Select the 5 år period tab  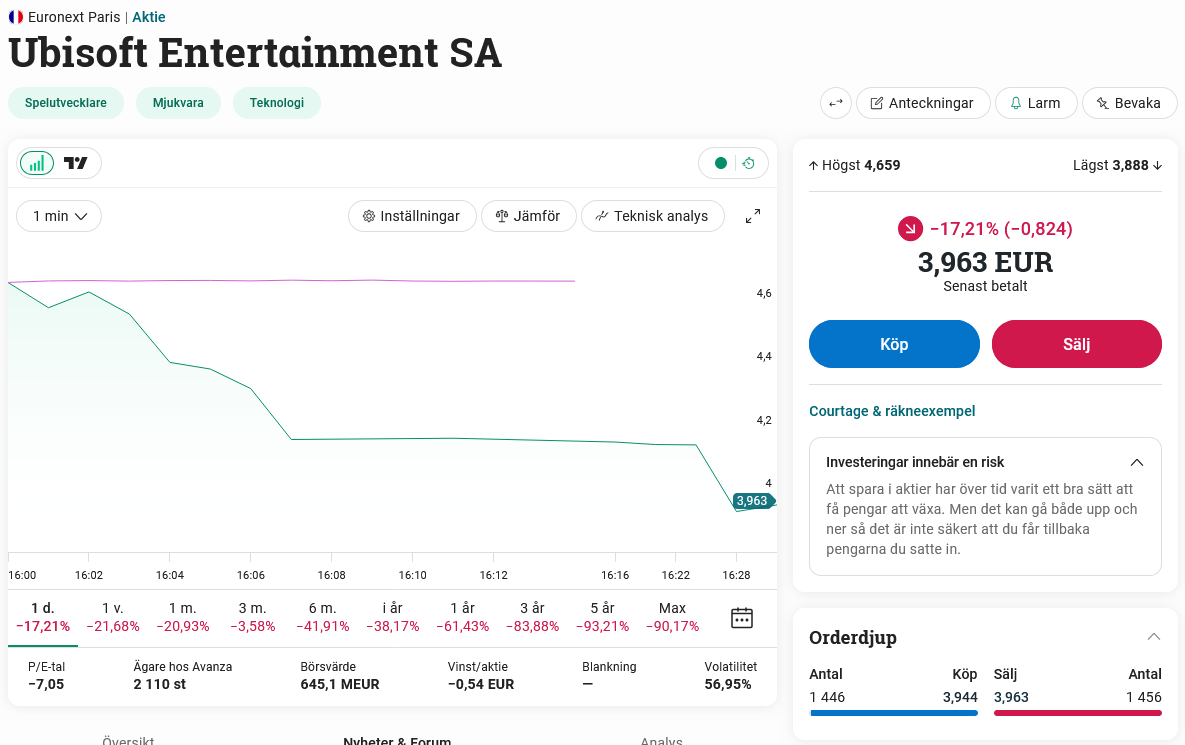(x=602, y=617)
